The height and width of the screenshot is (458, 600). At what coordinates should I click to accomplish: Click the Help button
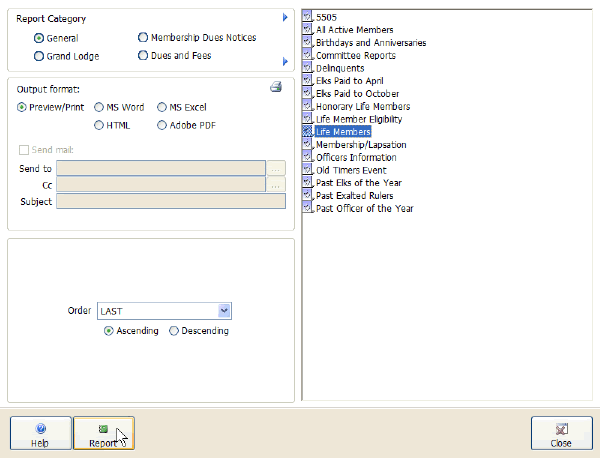tap(40, 434)
